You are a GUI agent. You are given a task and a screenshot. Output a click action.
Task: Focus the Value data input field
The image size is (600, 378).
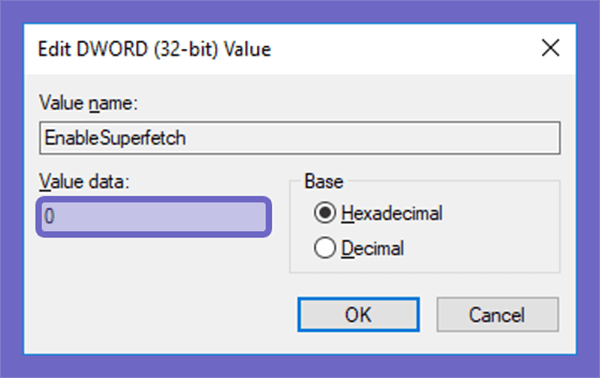[154, 217]
